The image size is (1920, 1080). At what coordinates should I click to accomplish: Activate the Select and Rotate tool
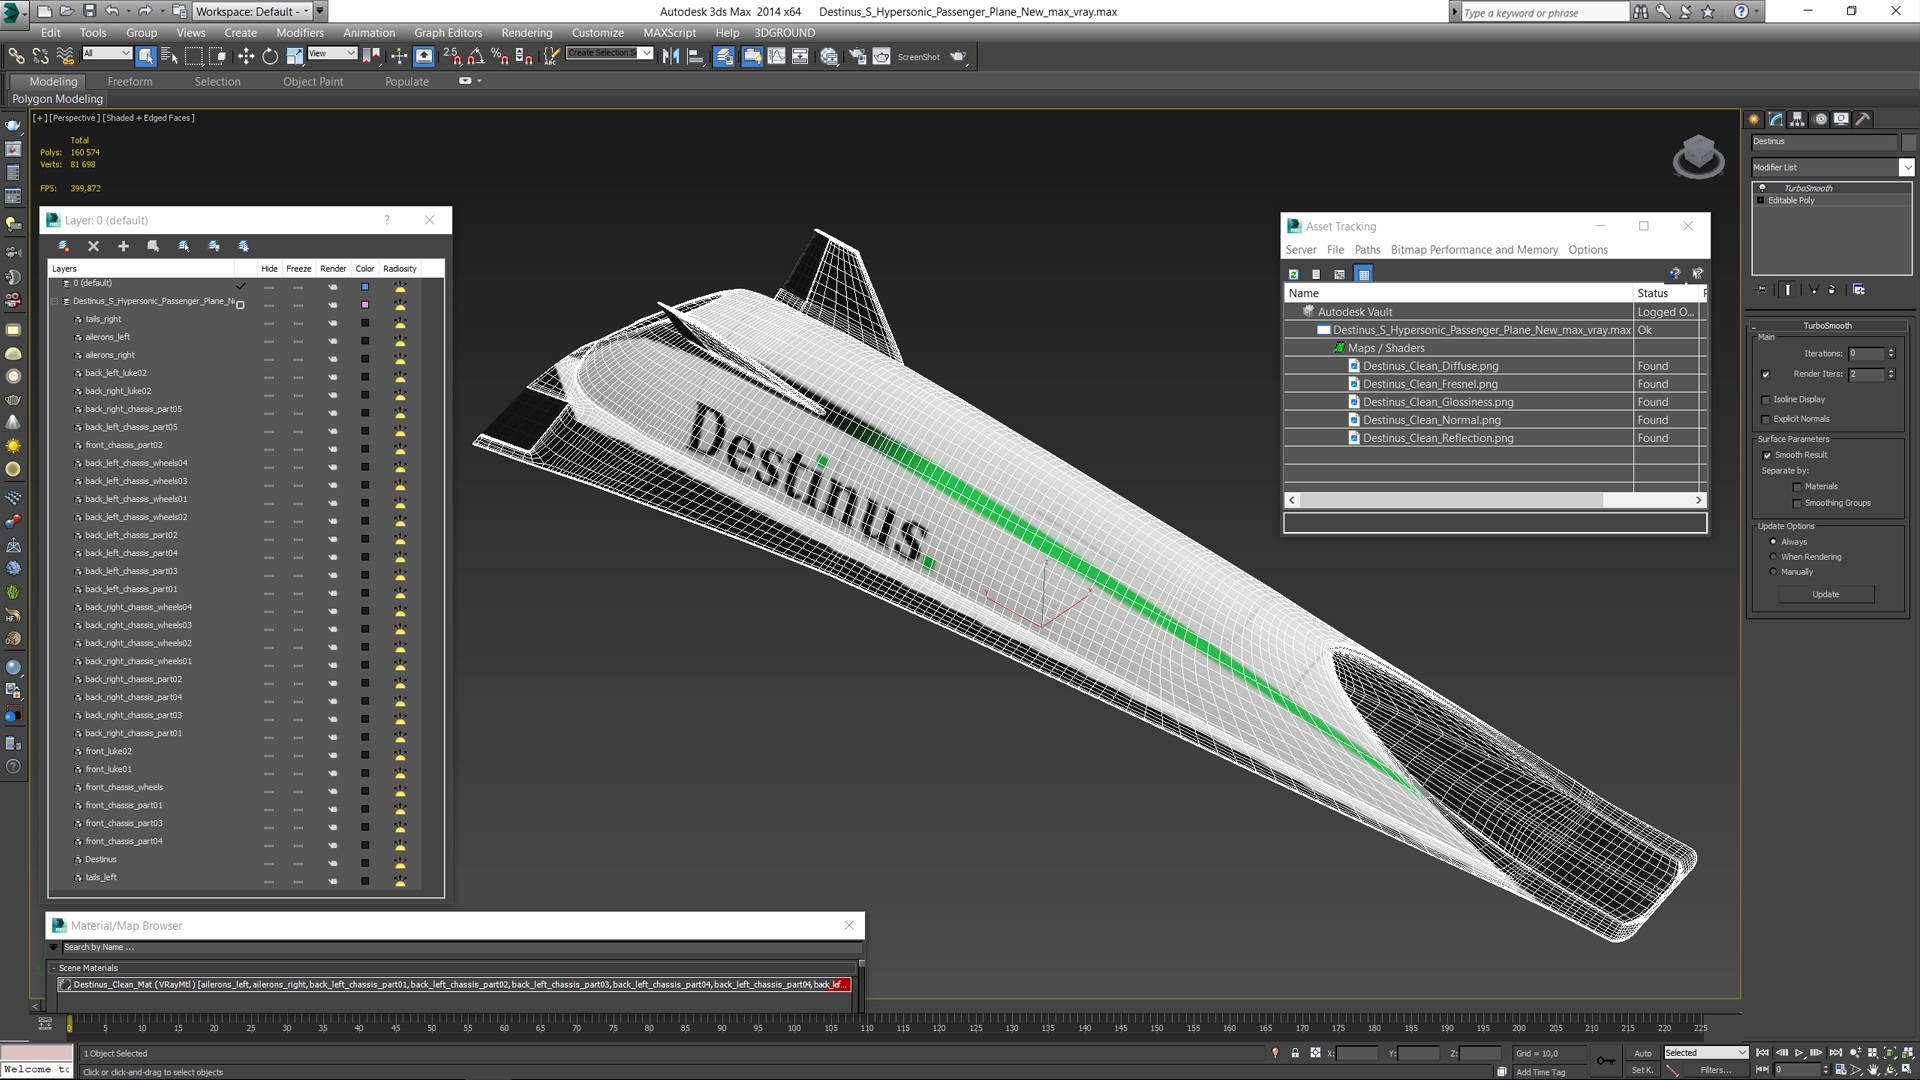[270, 56]
